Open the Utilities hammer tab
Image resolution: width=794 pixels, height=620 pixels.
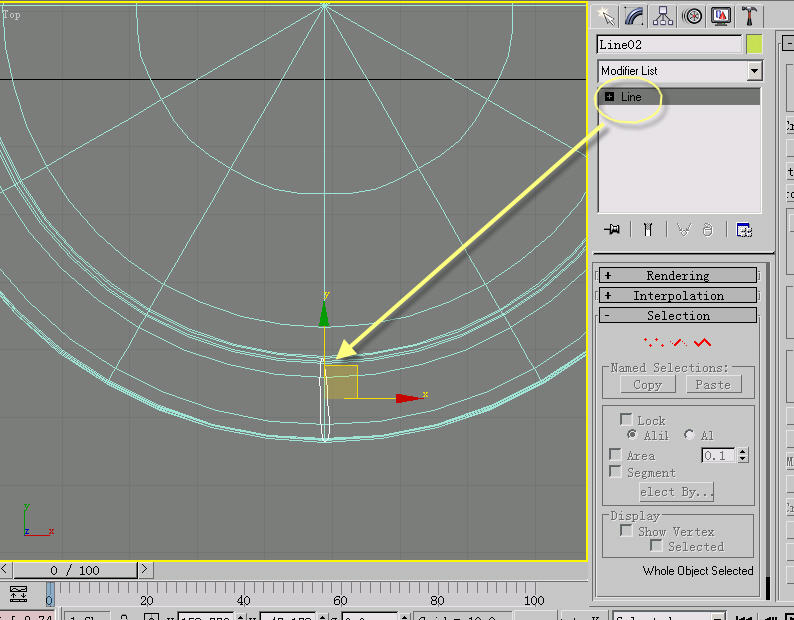749,16
